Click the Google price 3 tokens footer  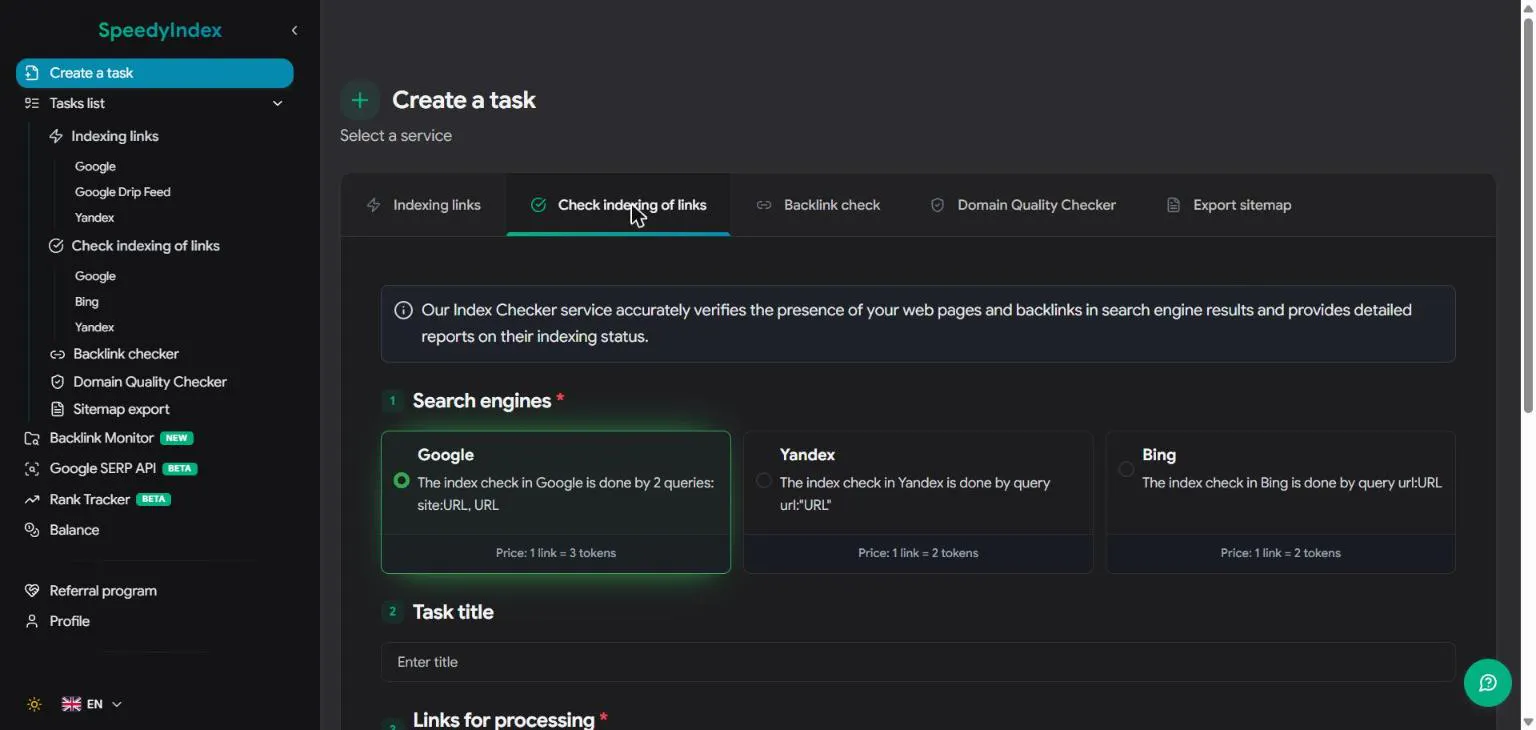coord(556,553)
